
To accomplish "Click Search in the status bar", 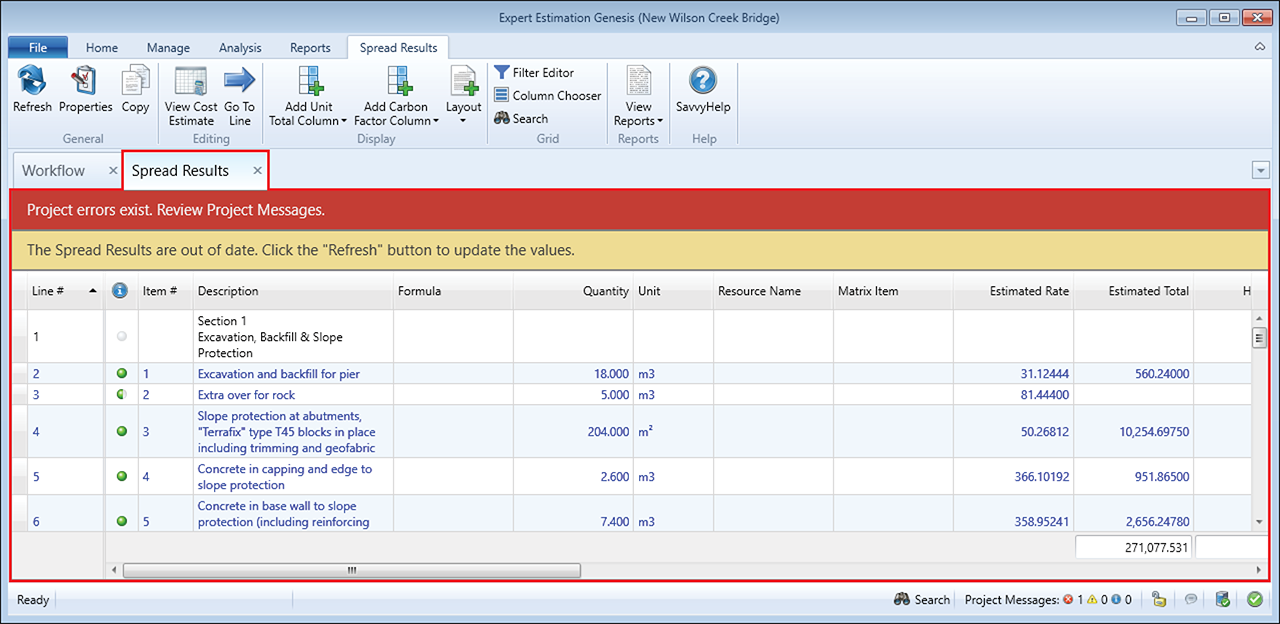I will 922,600.
